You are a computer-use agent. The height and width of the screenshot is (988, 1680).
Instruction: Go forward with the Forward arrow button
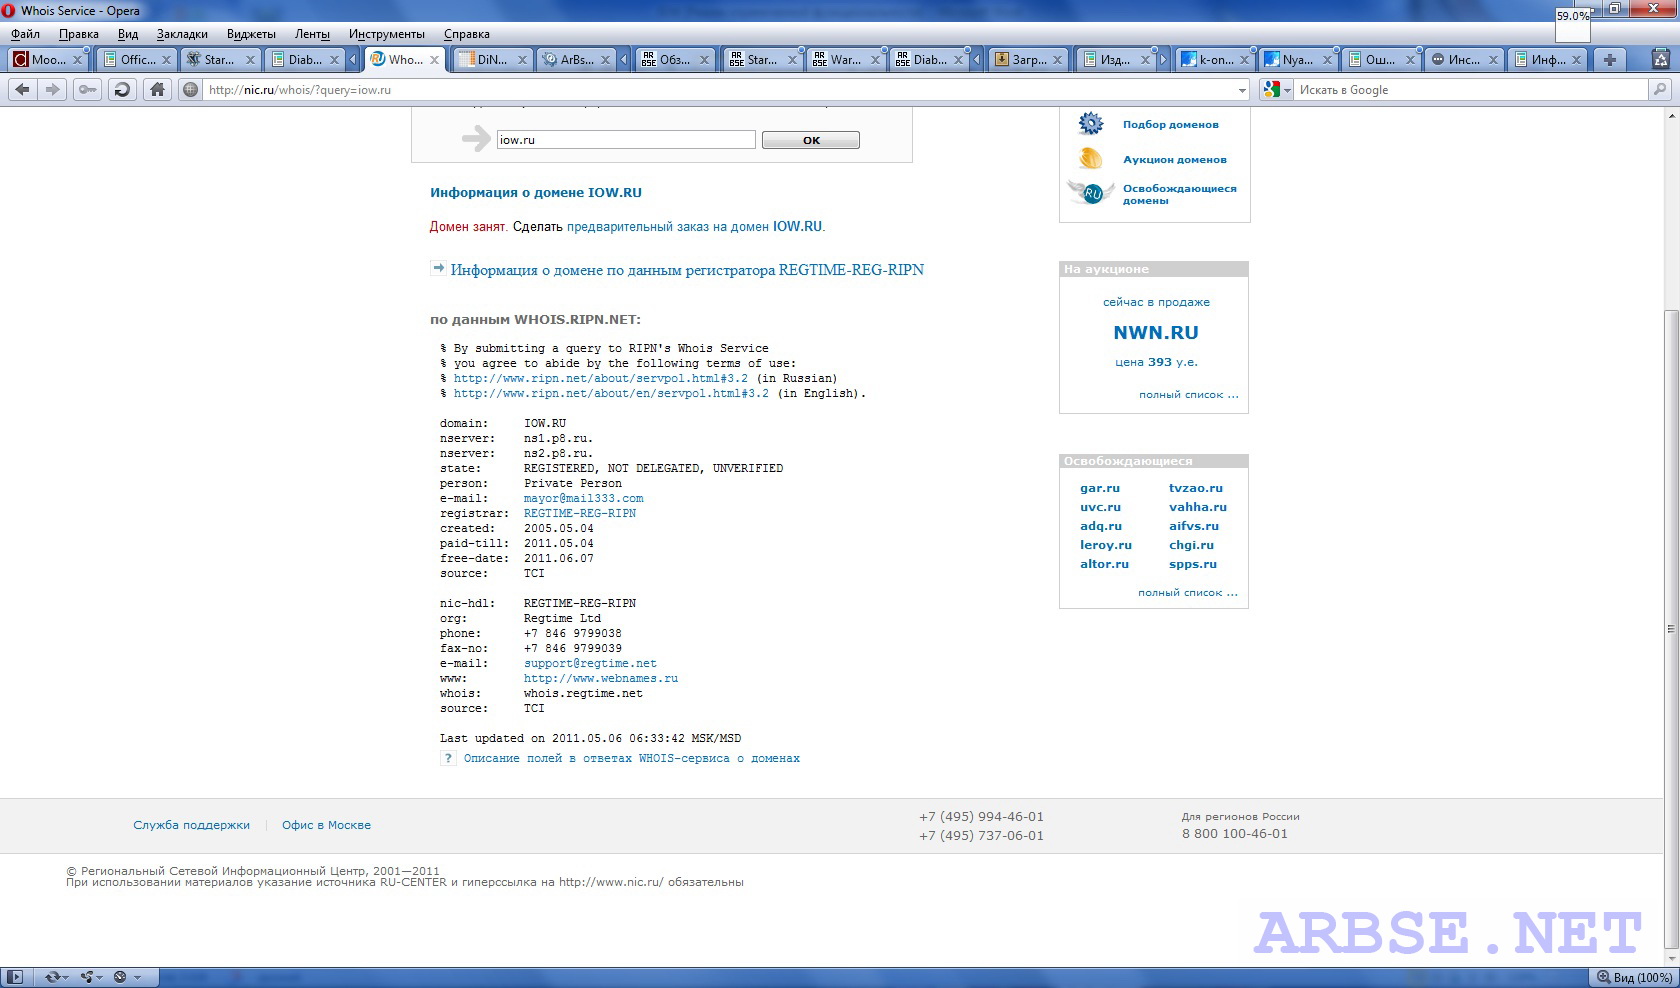pyautogui.click(x=52, y=89)
